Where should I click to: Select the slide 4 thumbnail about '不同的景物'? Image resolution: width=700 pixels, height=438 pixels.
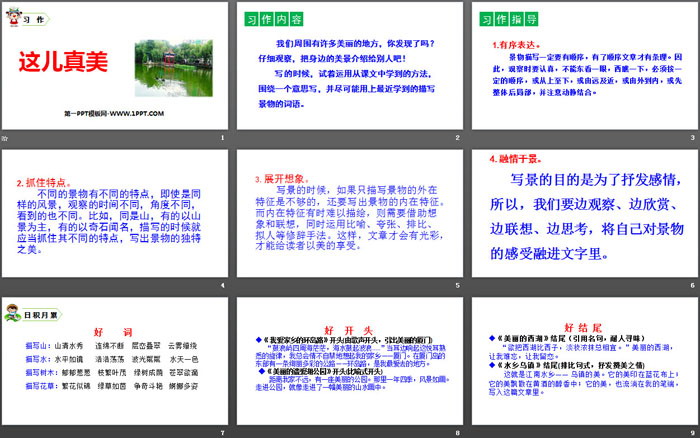point(115,213)
